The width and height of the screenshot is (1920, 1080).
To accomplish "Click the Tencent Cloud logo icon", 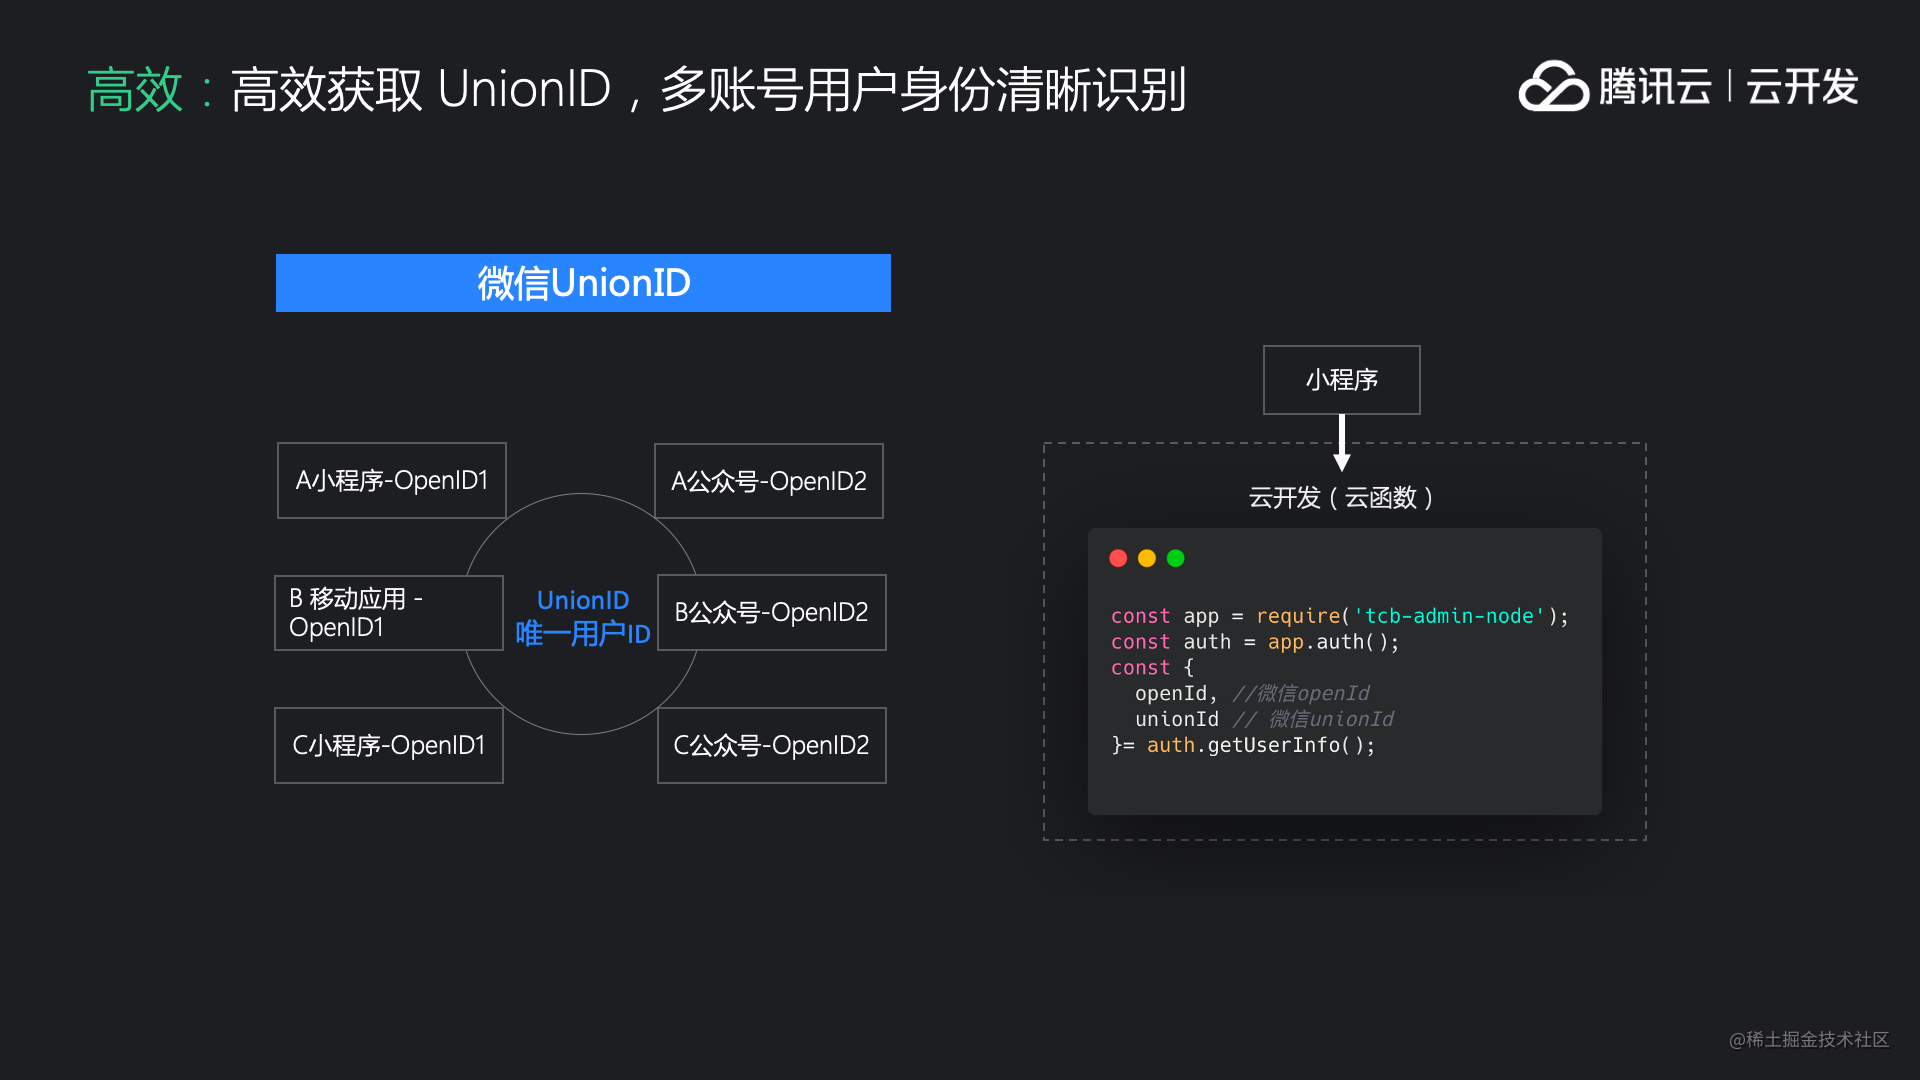I will coord(1553,86).
